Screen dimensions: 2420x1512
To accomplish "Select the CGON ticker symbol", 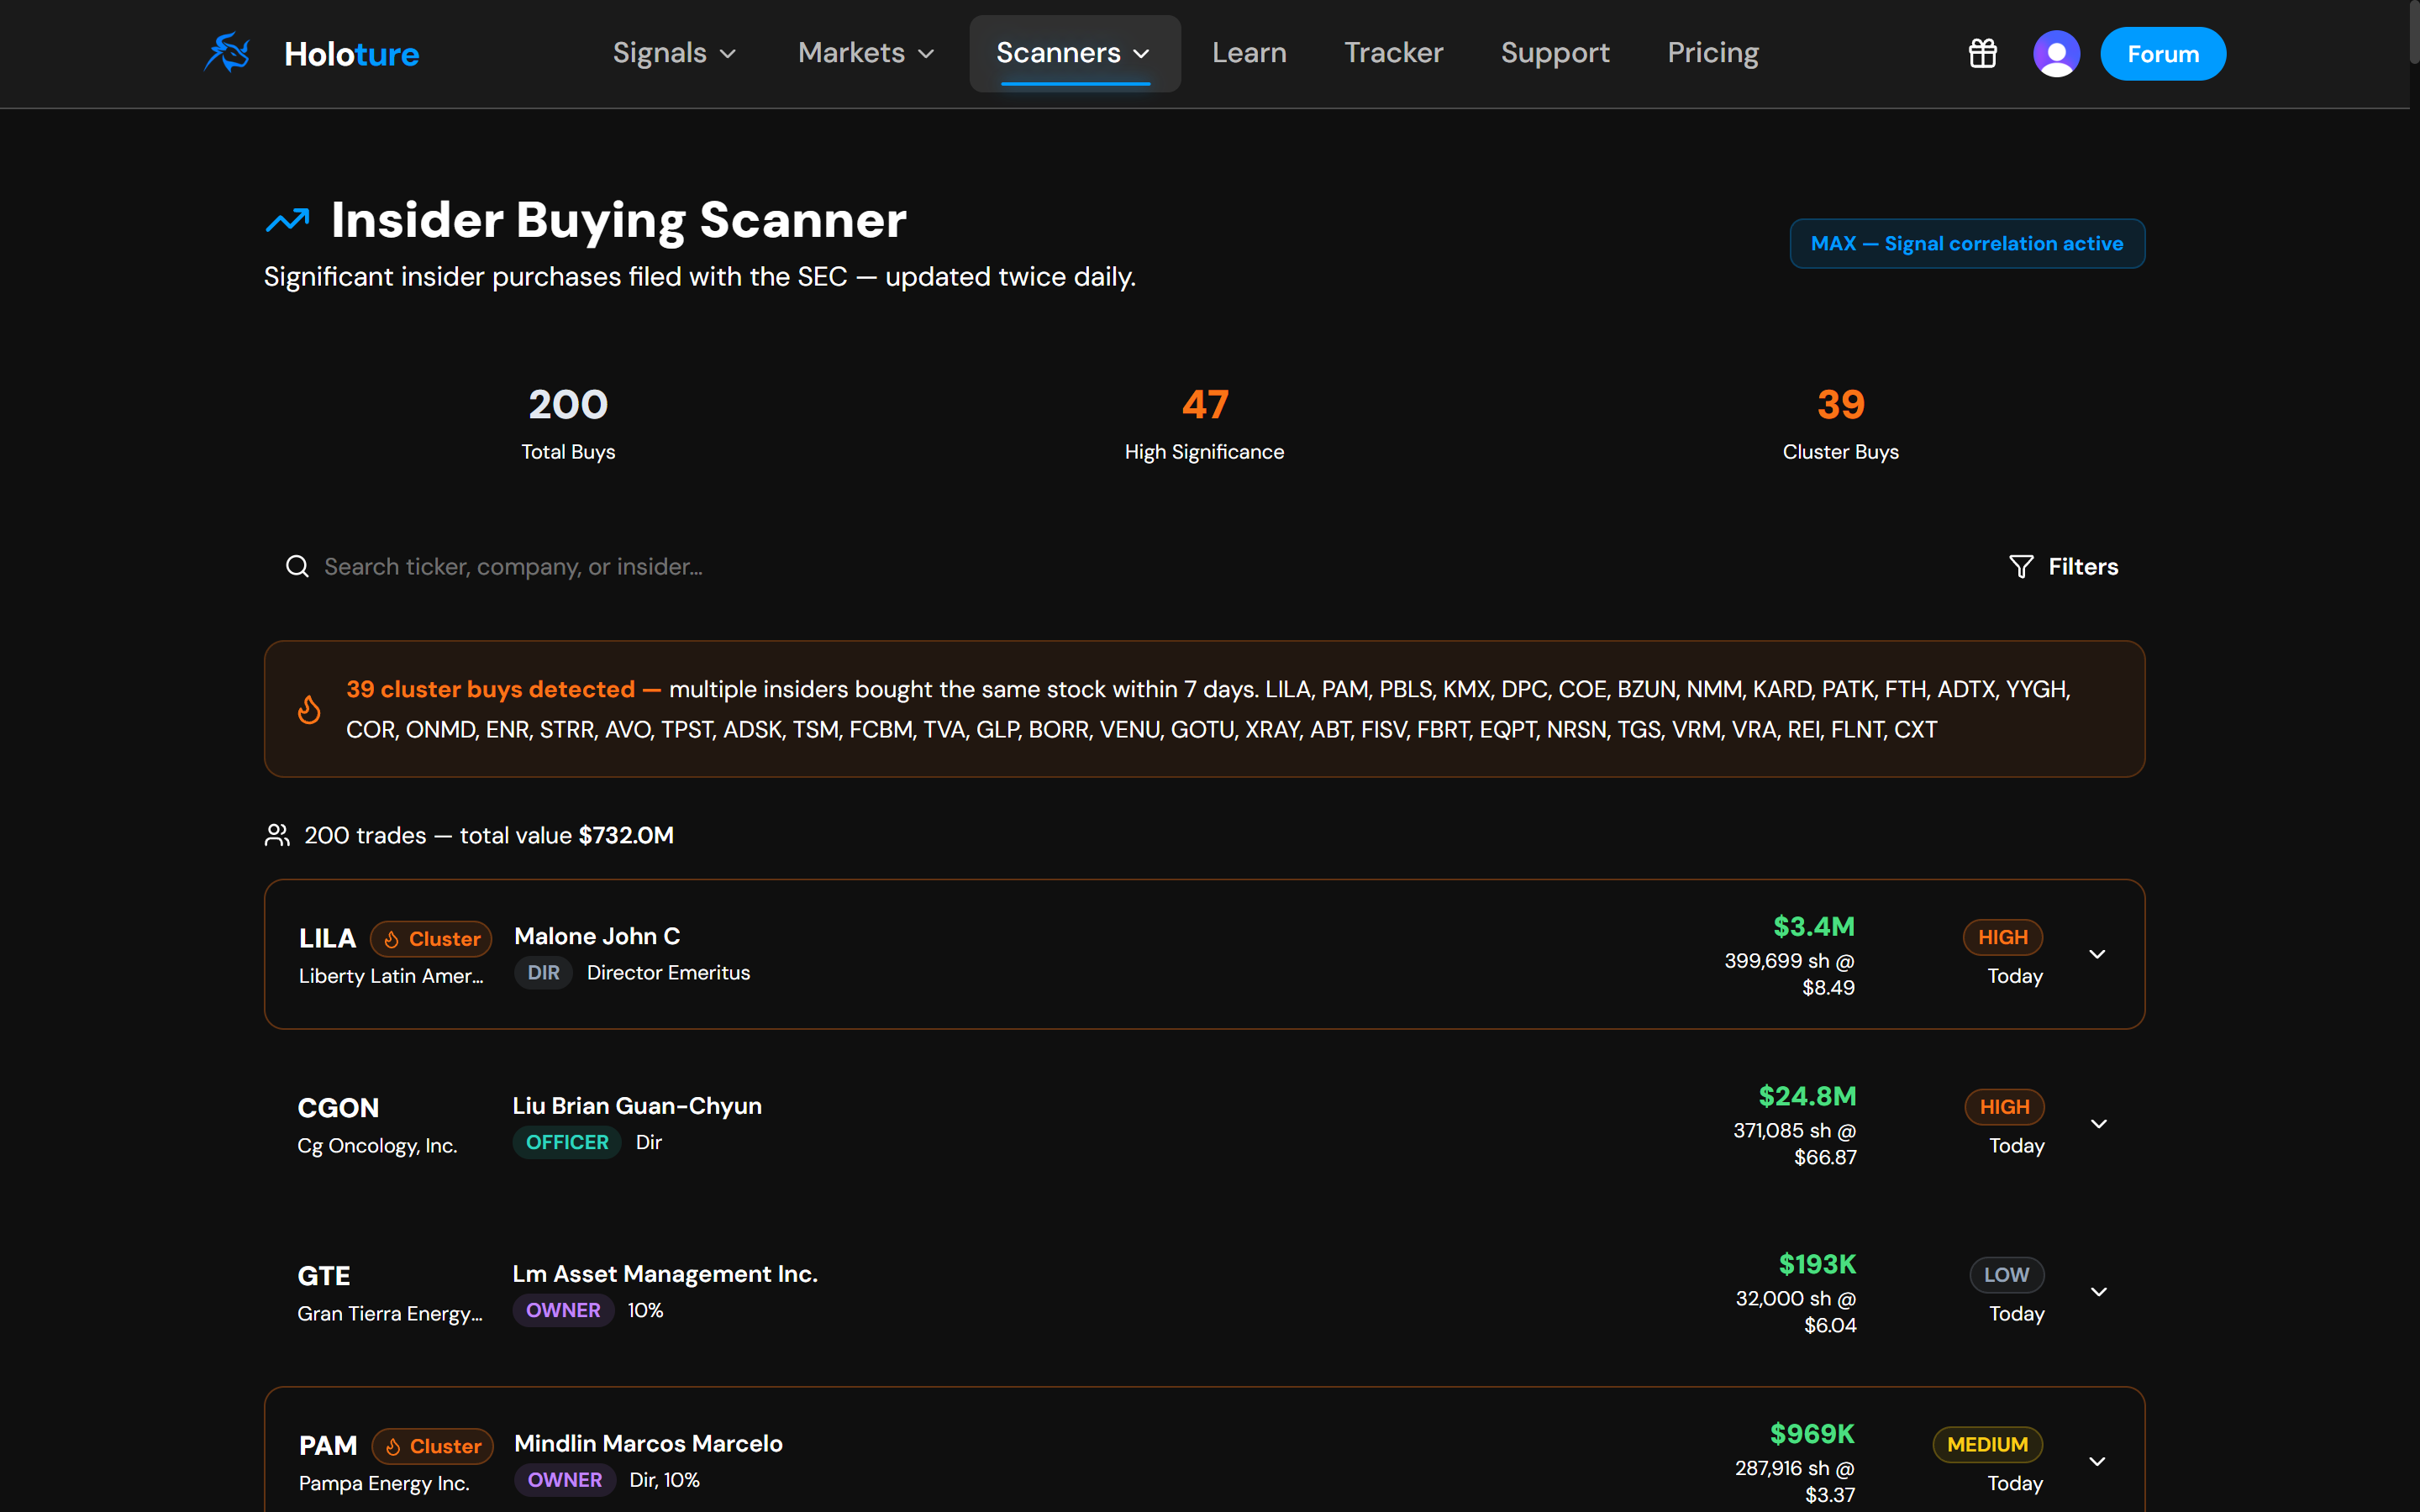I will [338, 1108].
